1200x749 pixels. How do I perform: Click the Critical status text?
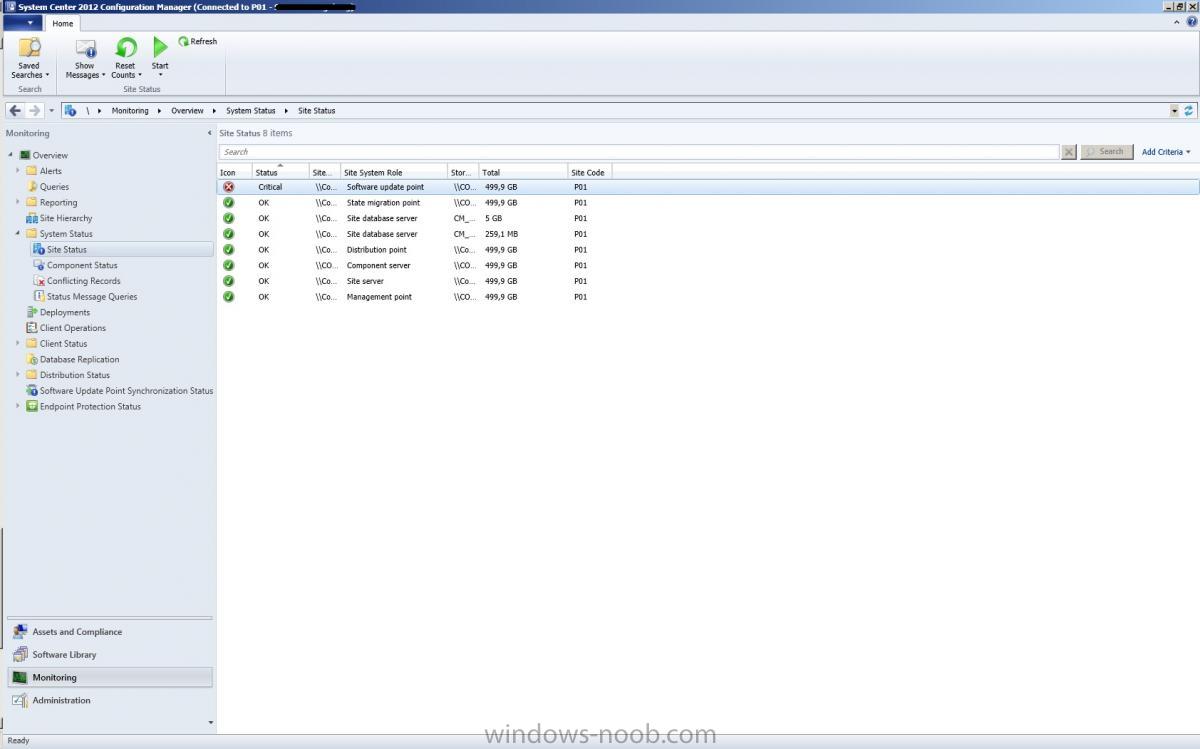(x=270, y=187)
